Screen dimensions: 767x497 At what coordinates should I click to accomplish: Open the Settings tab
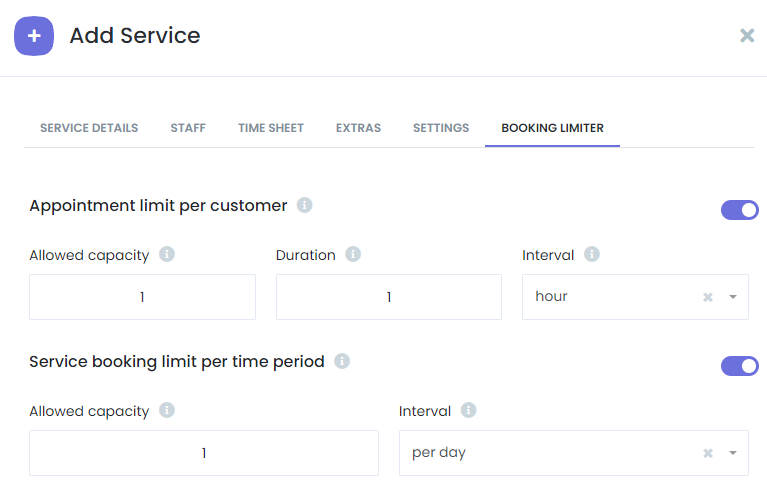click(x=441, y=128)
